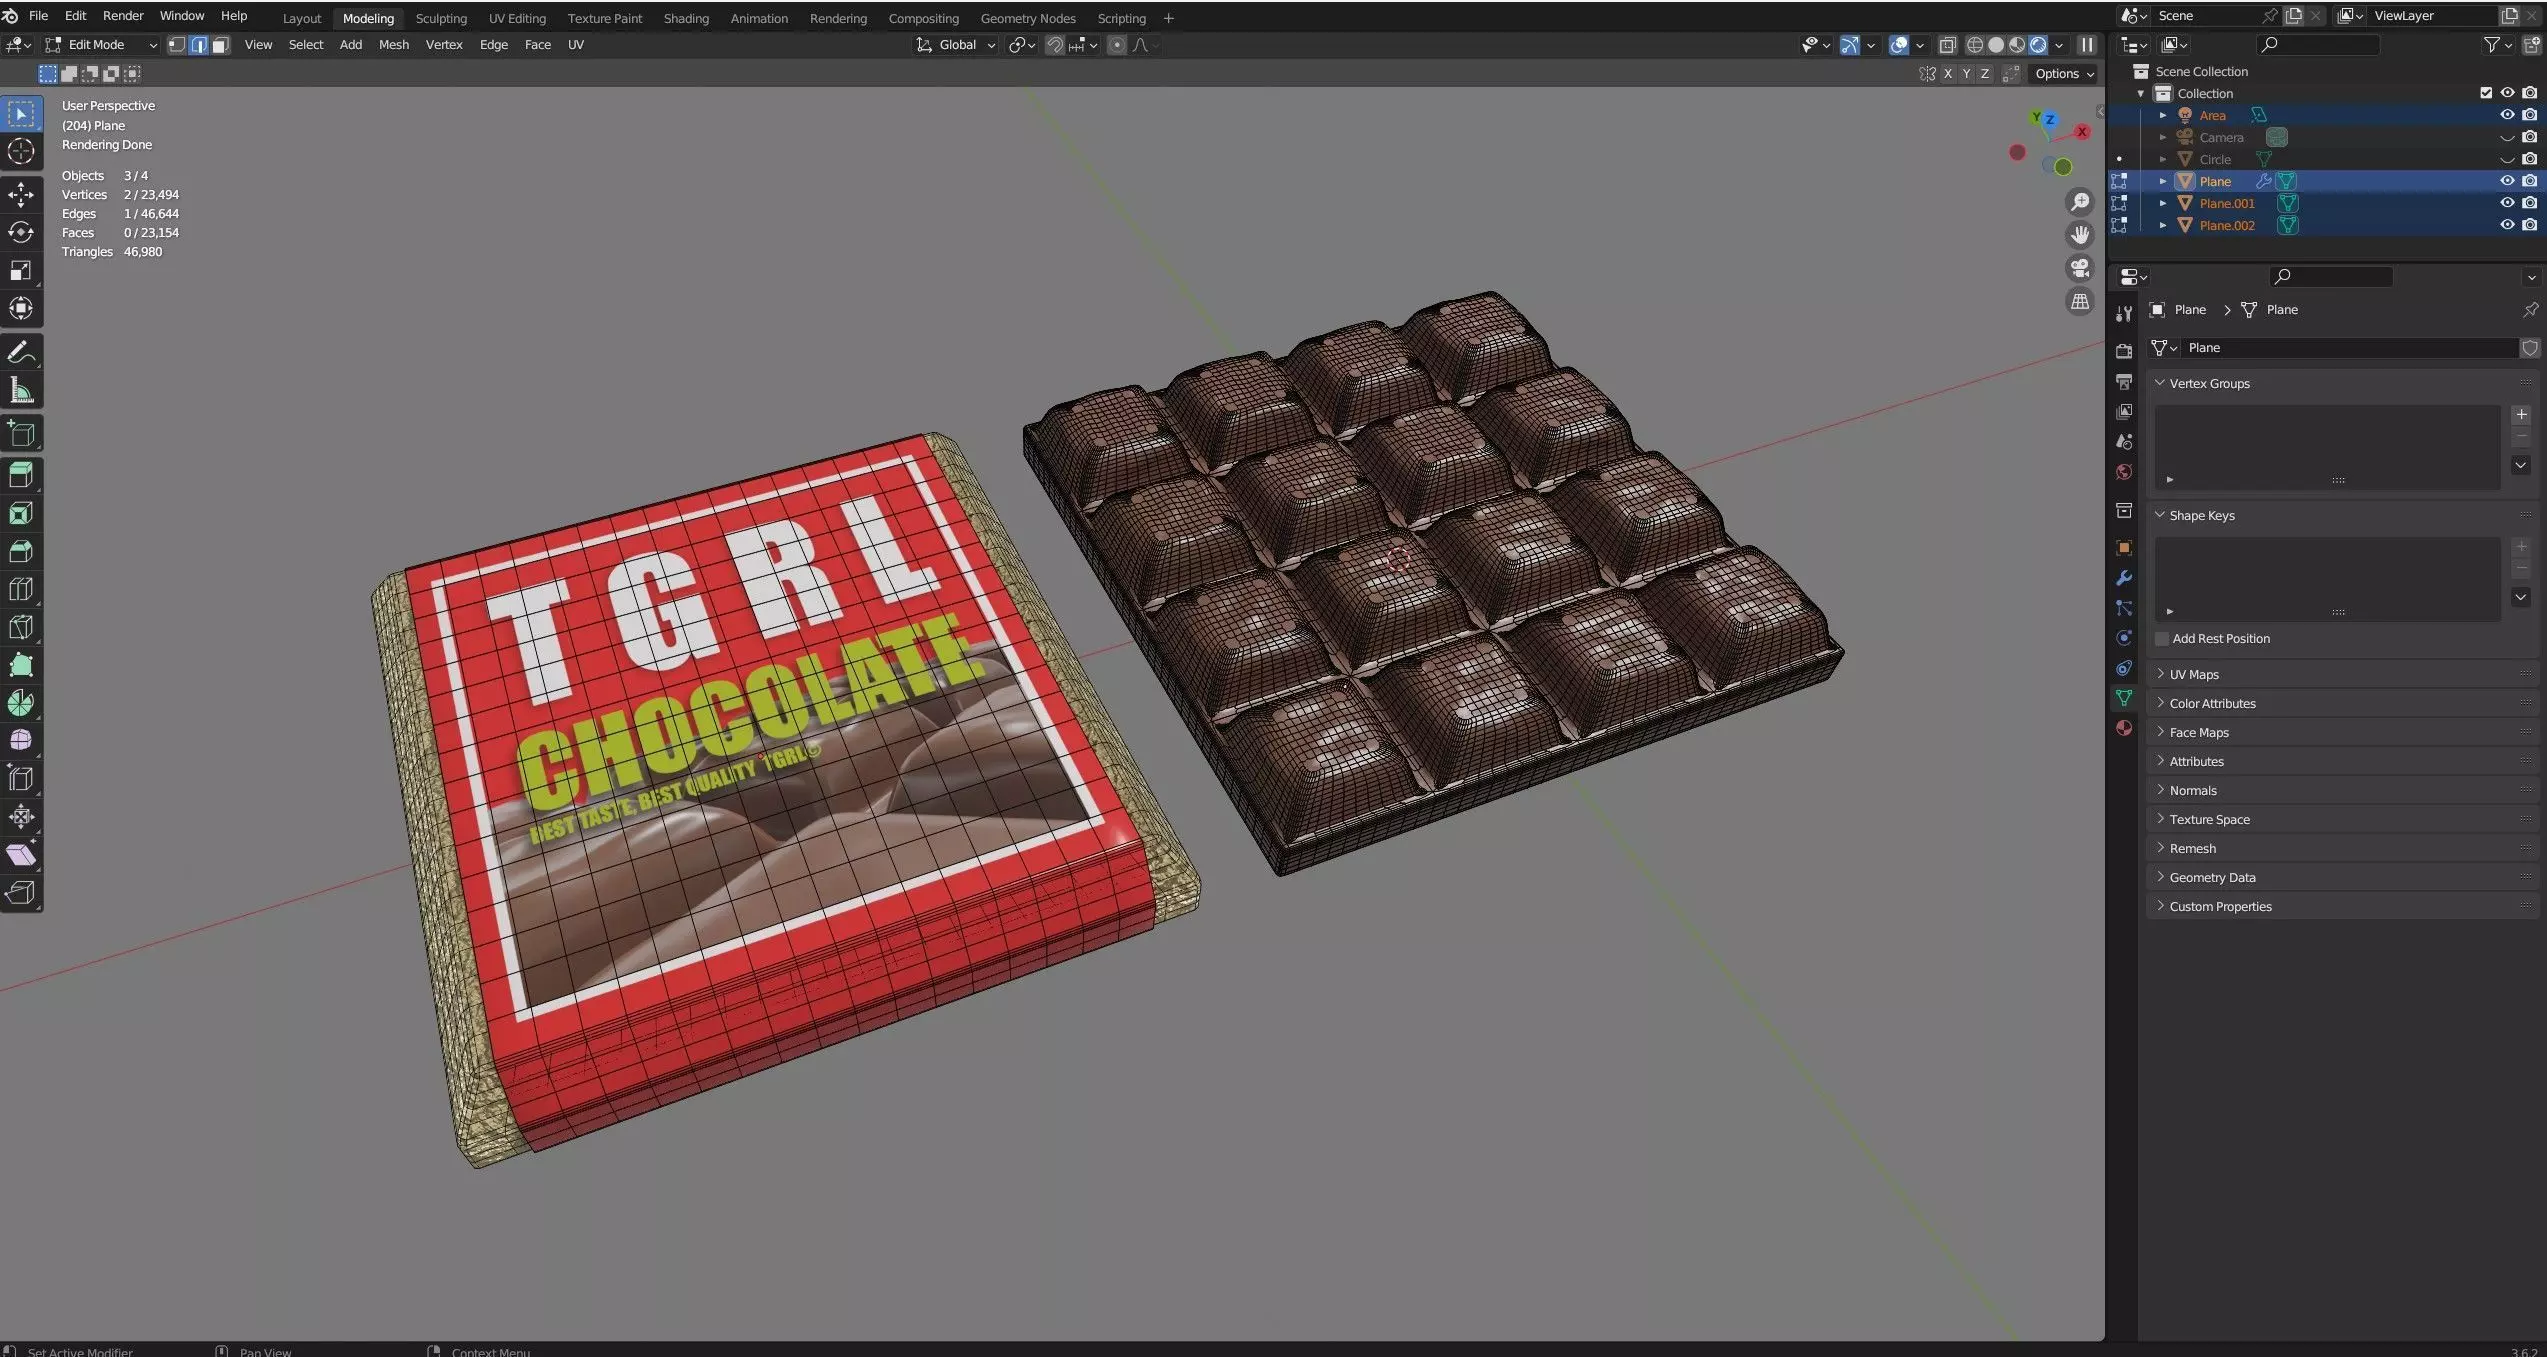The image size is (2547, 1357).
Task: Select the Smooth tool
Action: pos(21,741)
